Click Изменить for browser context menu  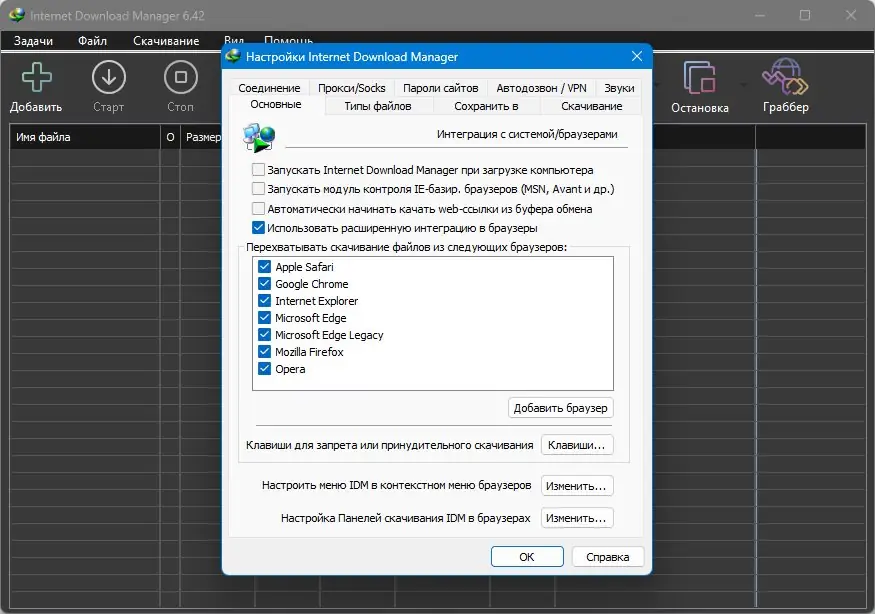point(576,486)
